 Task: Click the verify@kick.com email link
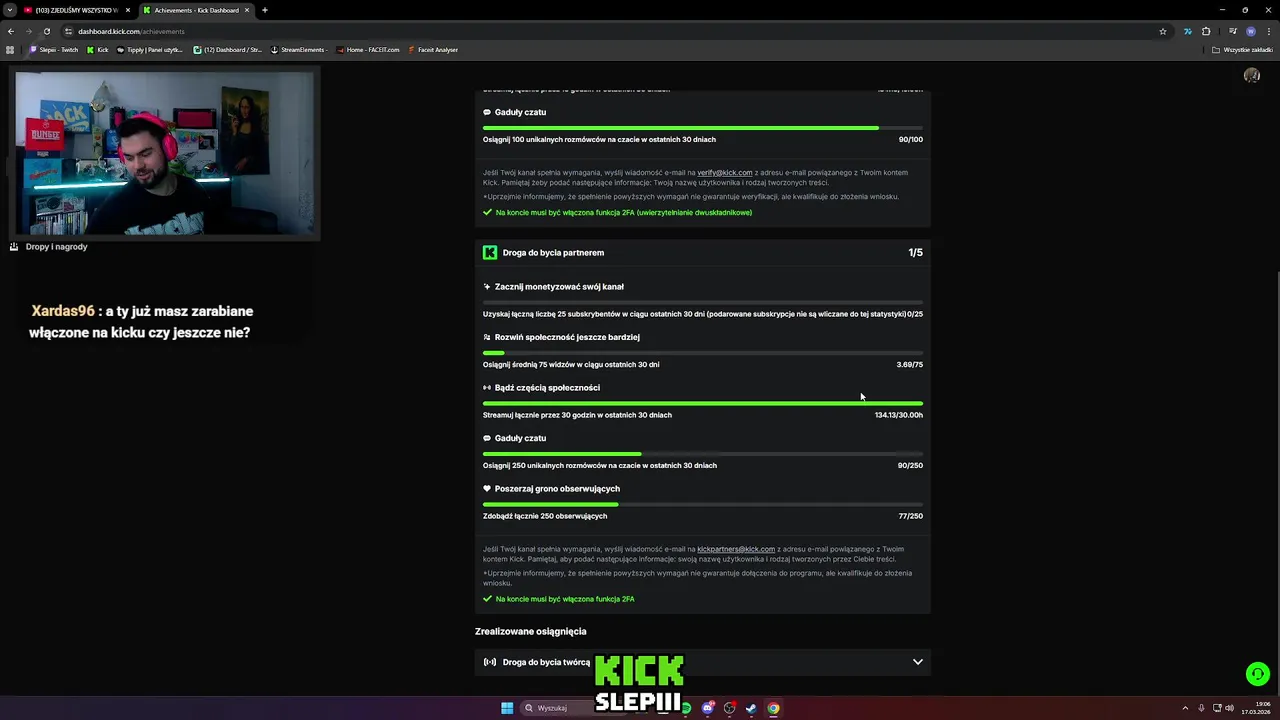click(725, 173)
